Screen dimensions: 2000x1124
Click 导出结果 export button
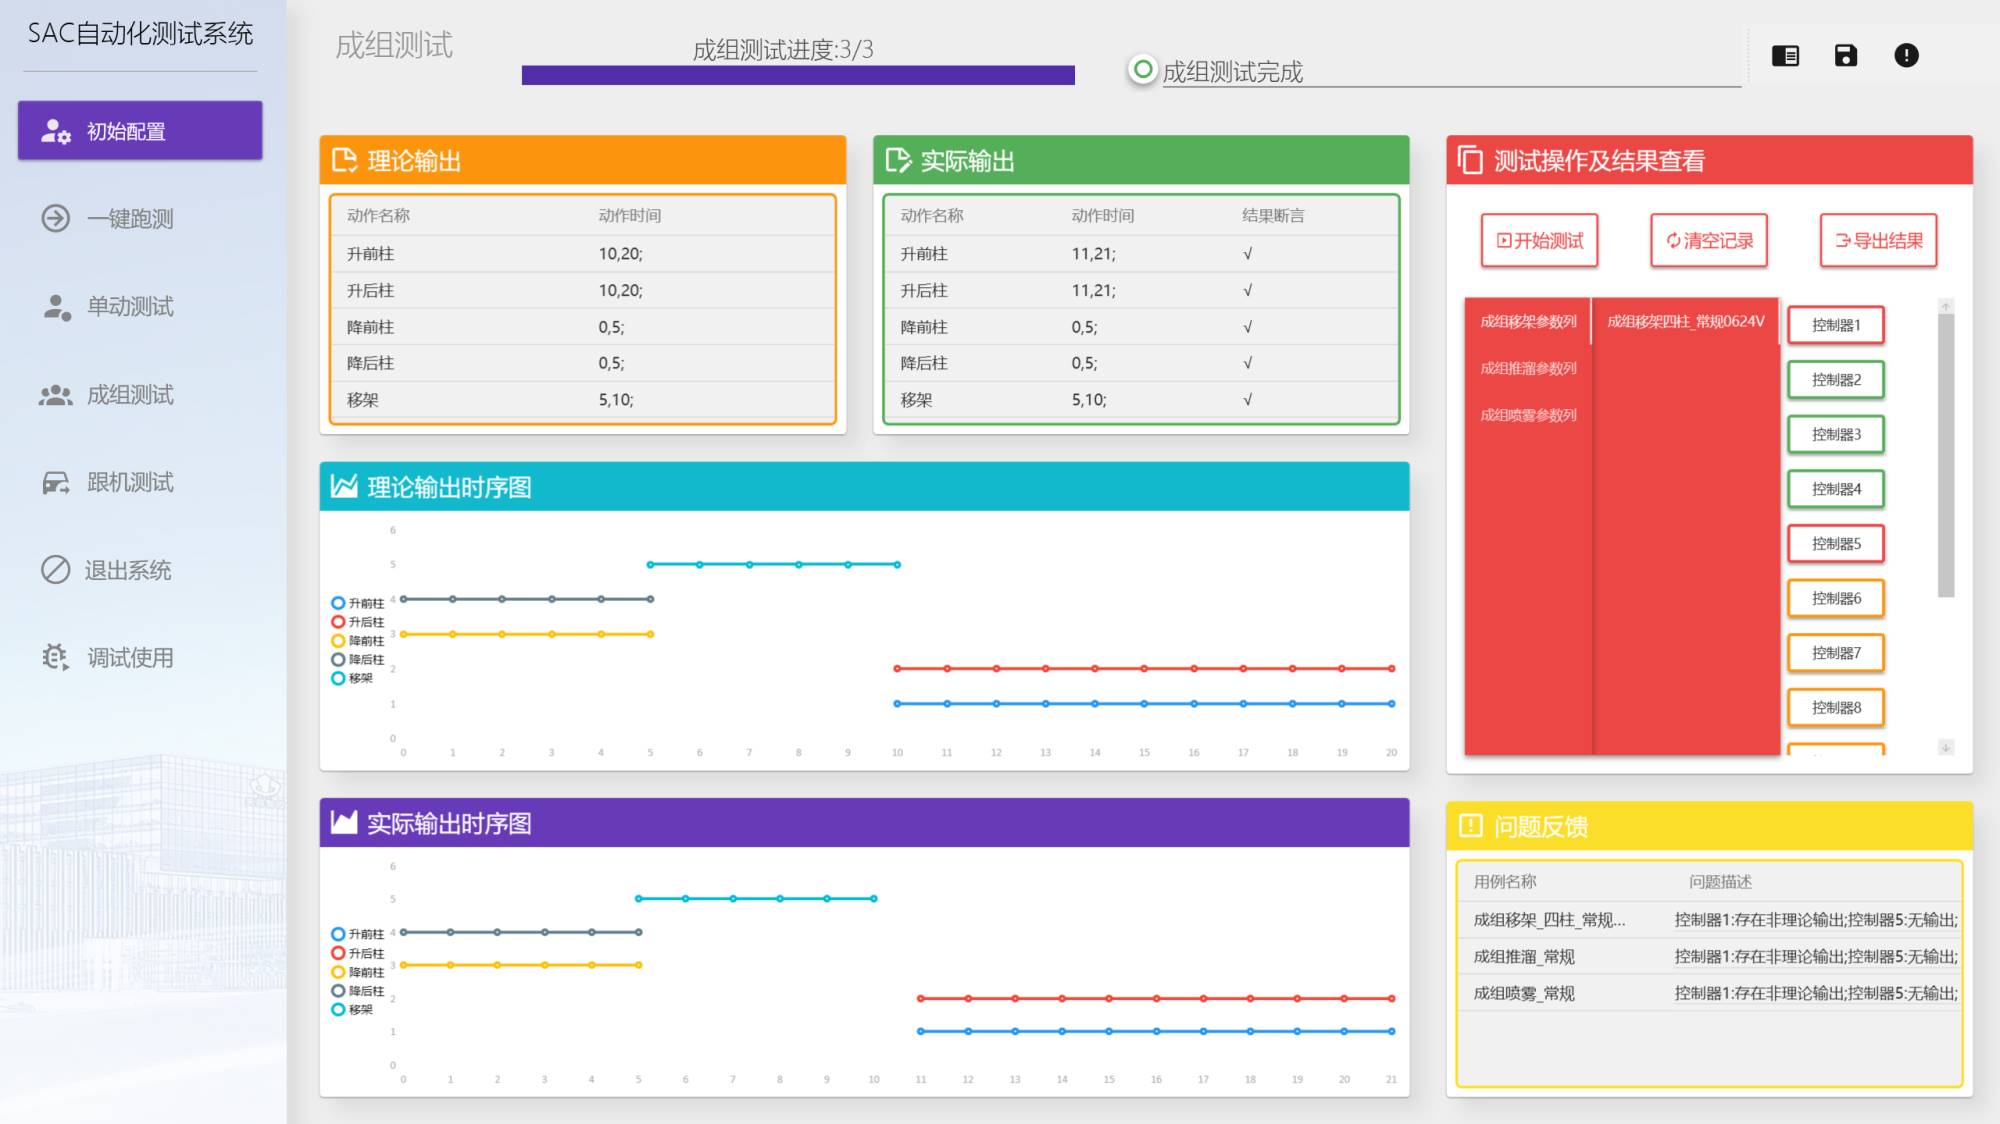pyautogui.click(x=1878, y=241)
